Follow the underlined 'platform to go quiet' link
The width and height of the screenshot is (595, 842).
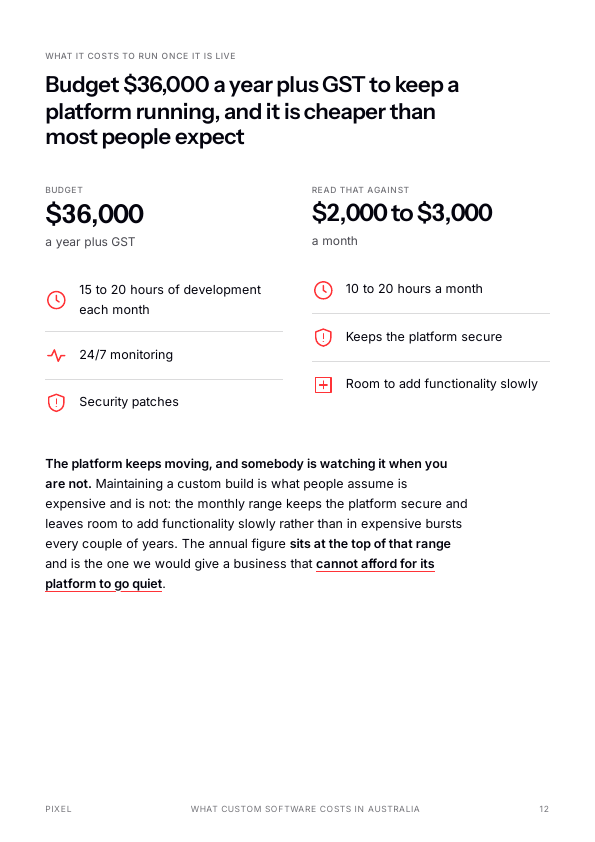[104, 584]
